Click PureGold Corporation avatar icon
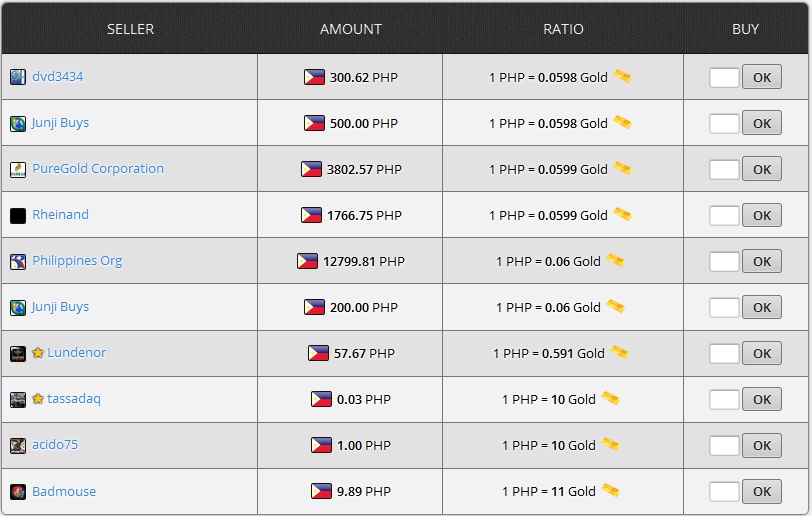This screenshot has height=516, width=812. 18,169
